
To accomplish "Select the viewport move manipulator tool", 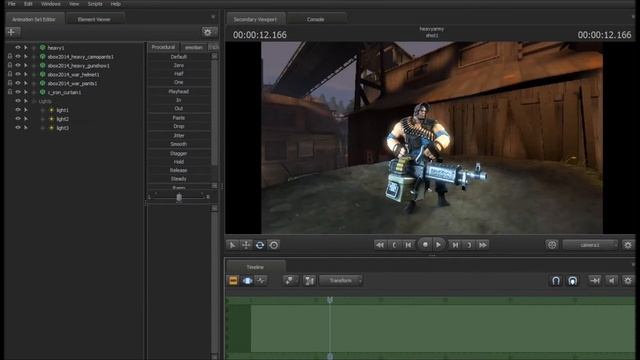I will pyautogui.click(x=246, y=245).
